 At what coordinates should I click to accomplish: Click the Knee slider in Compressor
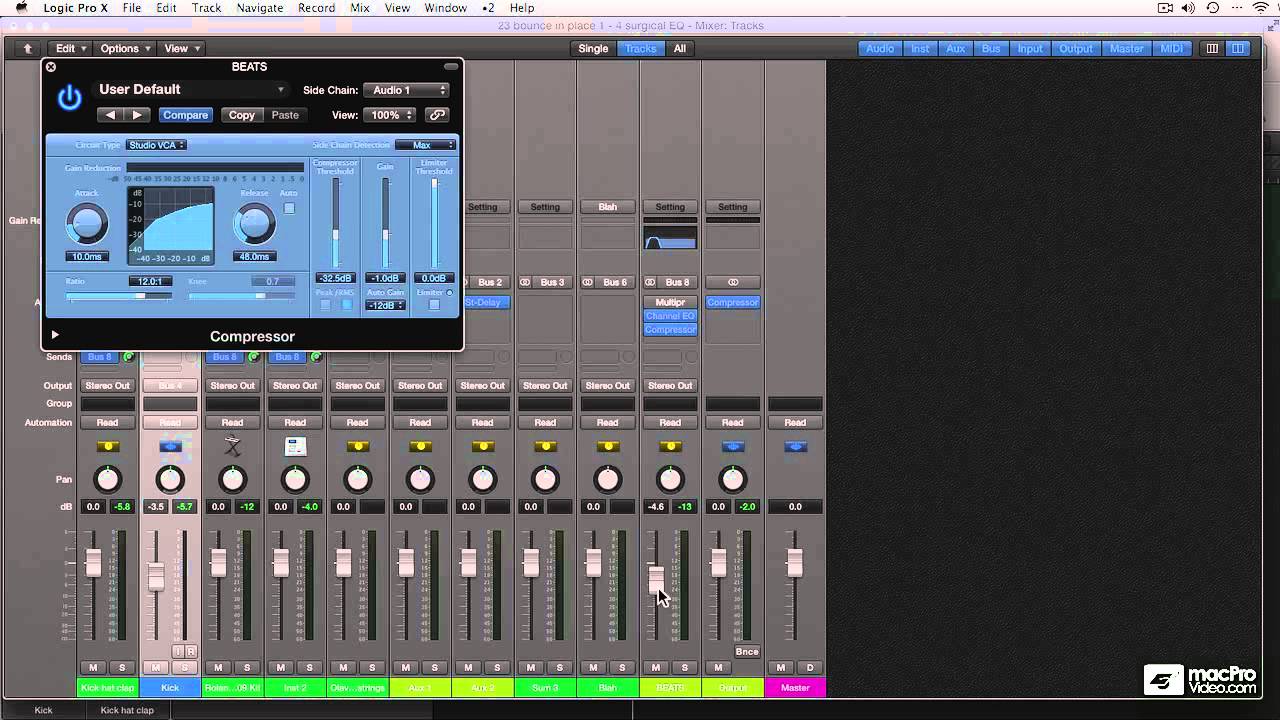(241, 296)
